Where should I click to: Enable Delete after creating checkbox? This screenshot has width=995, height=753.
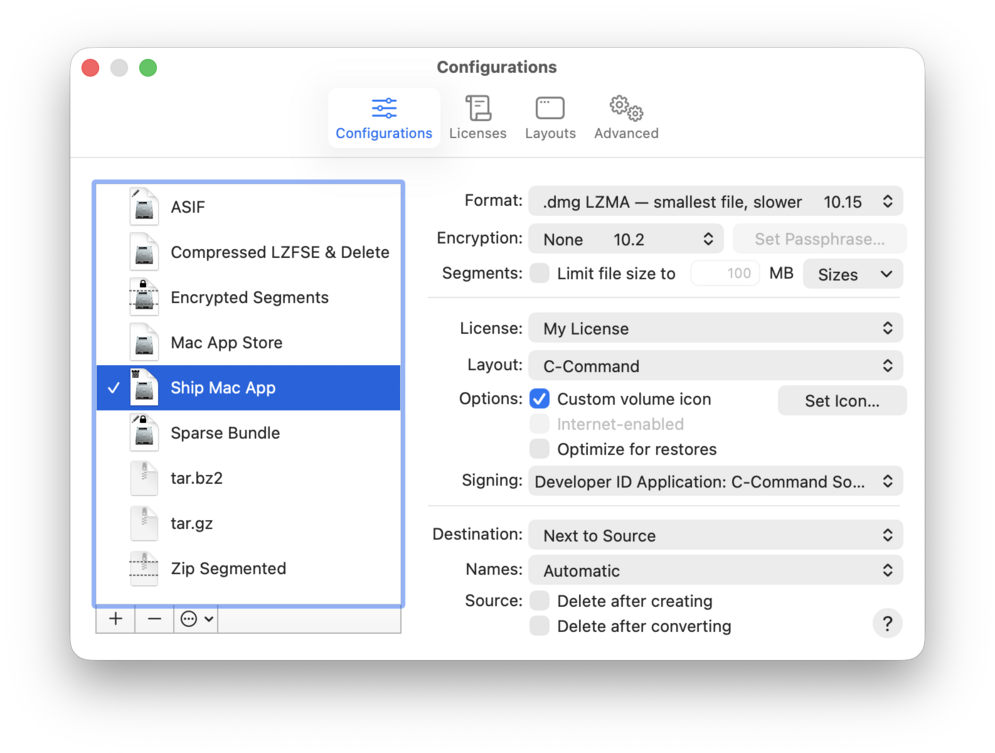click(x=540, y=601)
